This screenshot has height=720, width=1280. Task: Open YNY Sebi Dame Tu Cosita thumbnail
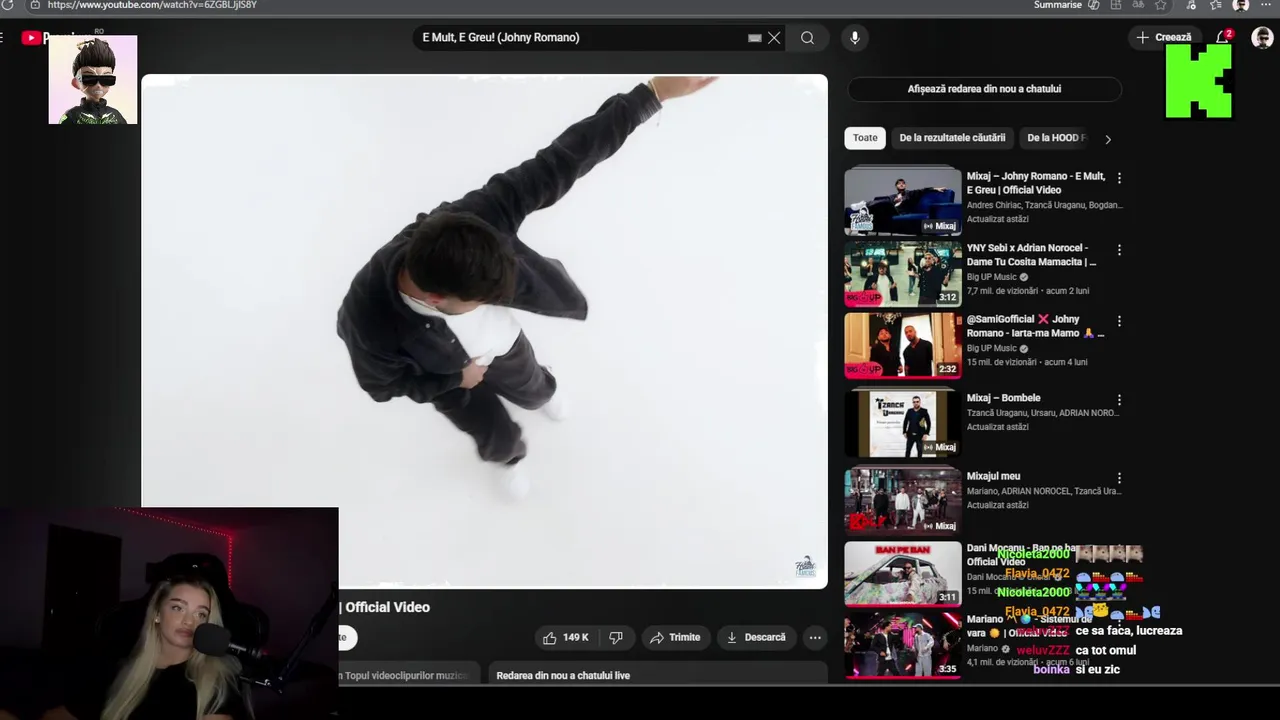click(x=903, y=274)
